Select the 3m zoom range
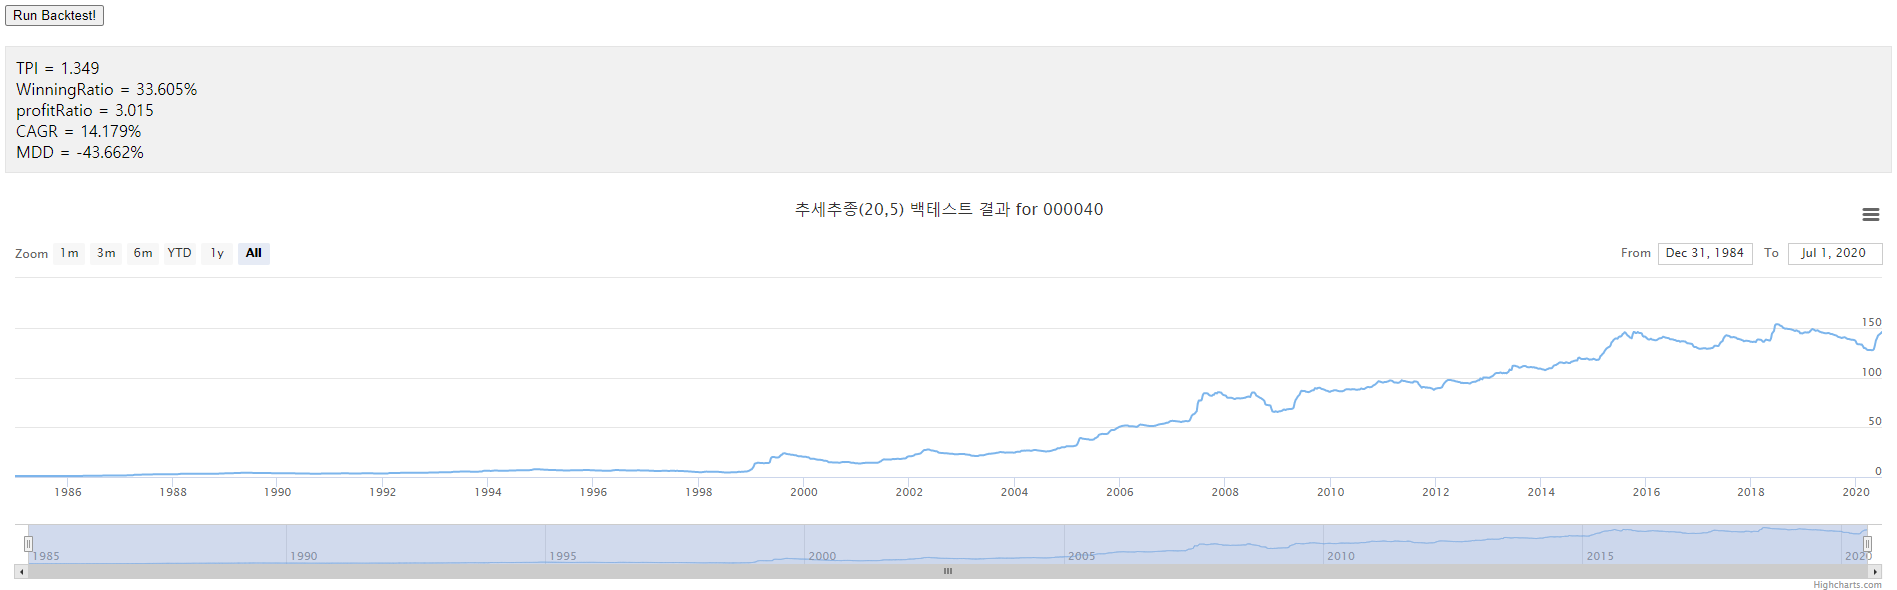Viewport: 1897px width, 590px height. tap(106, 253)
